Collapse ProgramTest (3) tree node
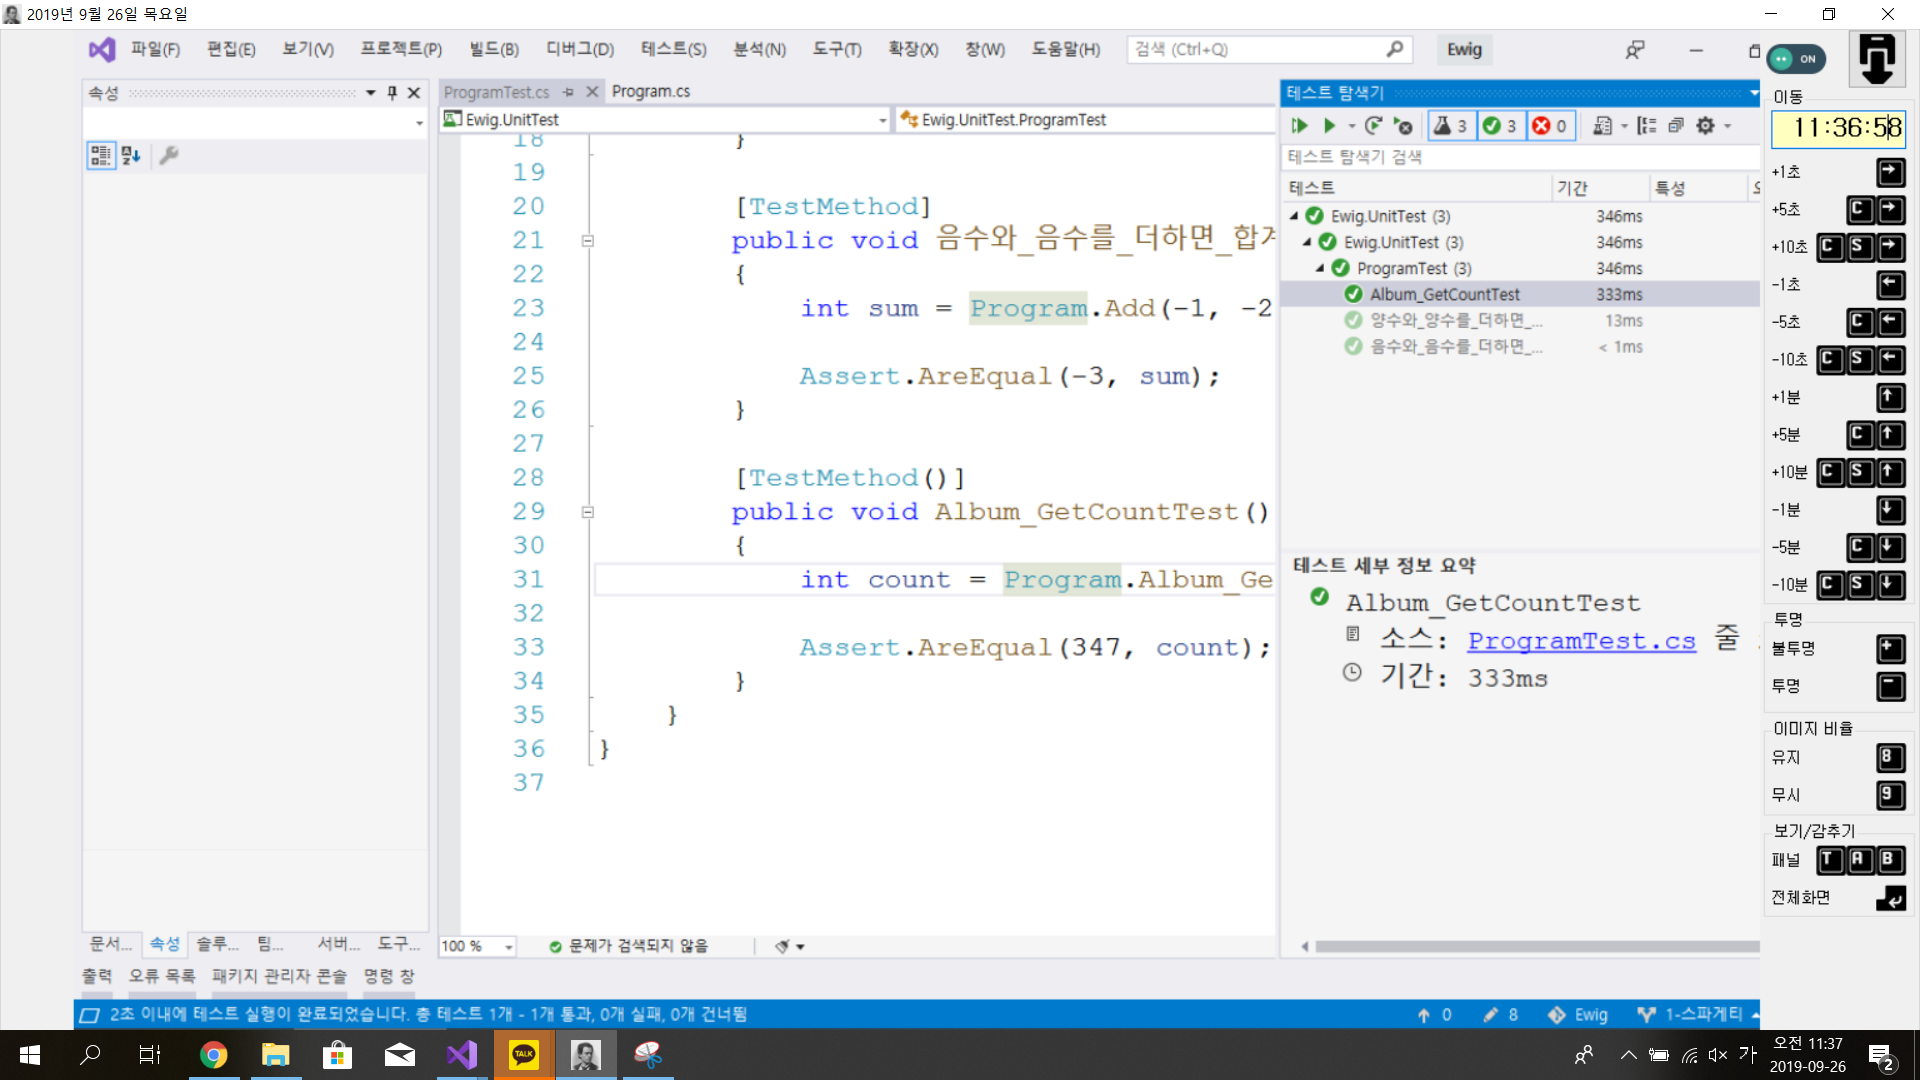 pos(1320,268)
